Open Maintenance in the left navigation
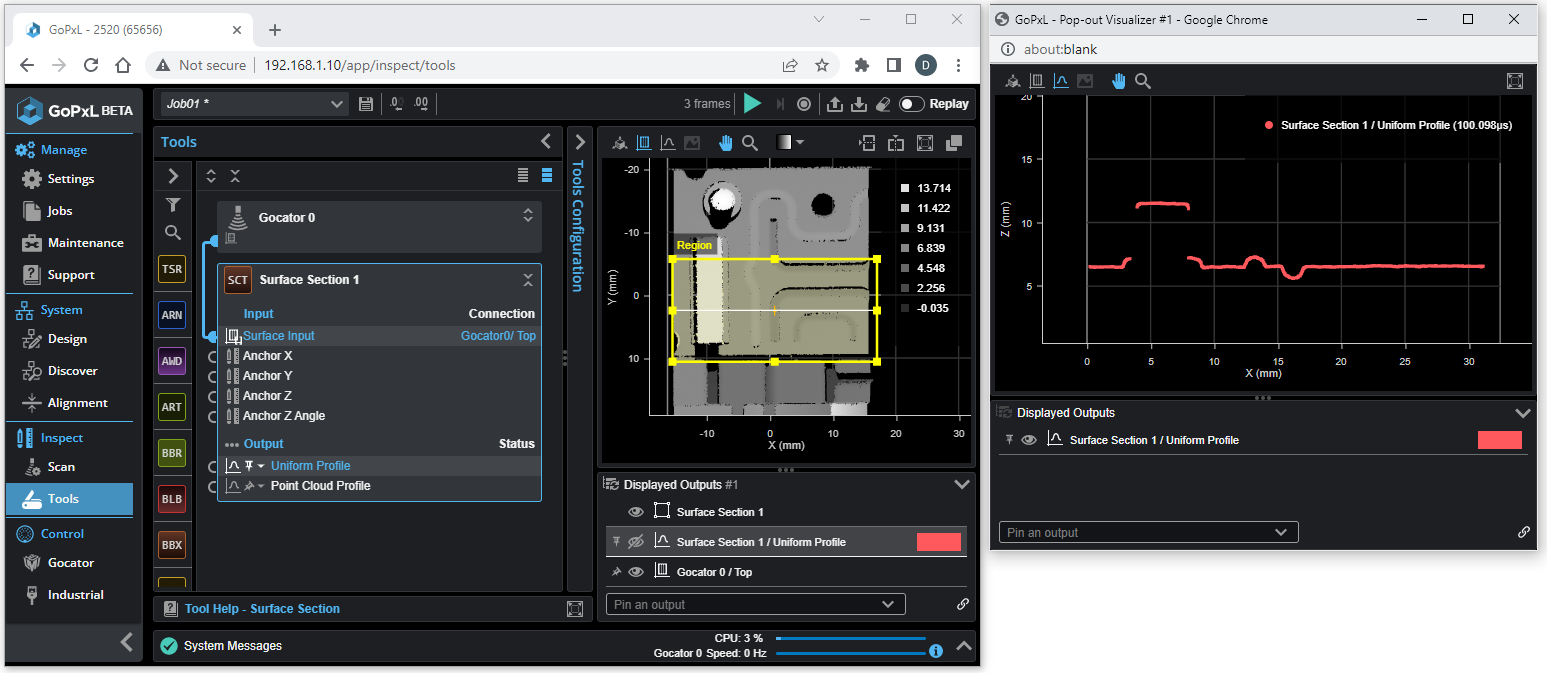The image size is (1547, 673). click(72, 243)
